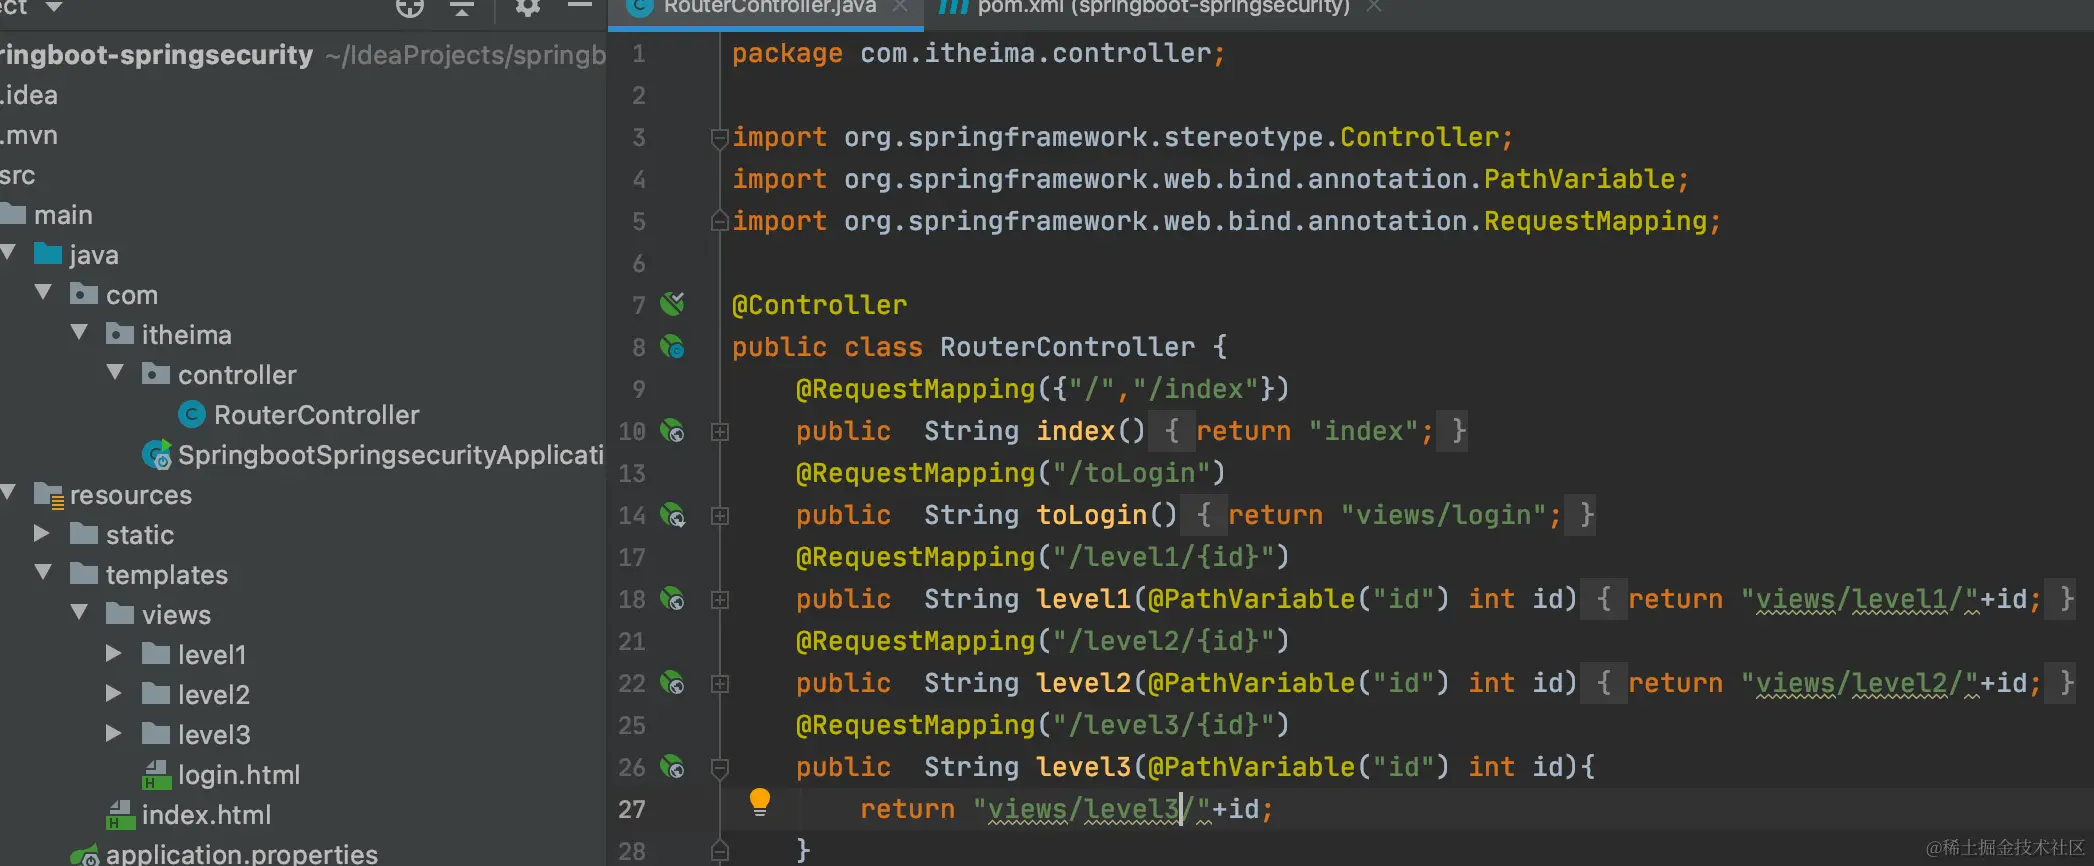Image resolution: width=2094 pixels, height=866 pixels.
Task: Click the login.html file icon
Action: point(157,774)
